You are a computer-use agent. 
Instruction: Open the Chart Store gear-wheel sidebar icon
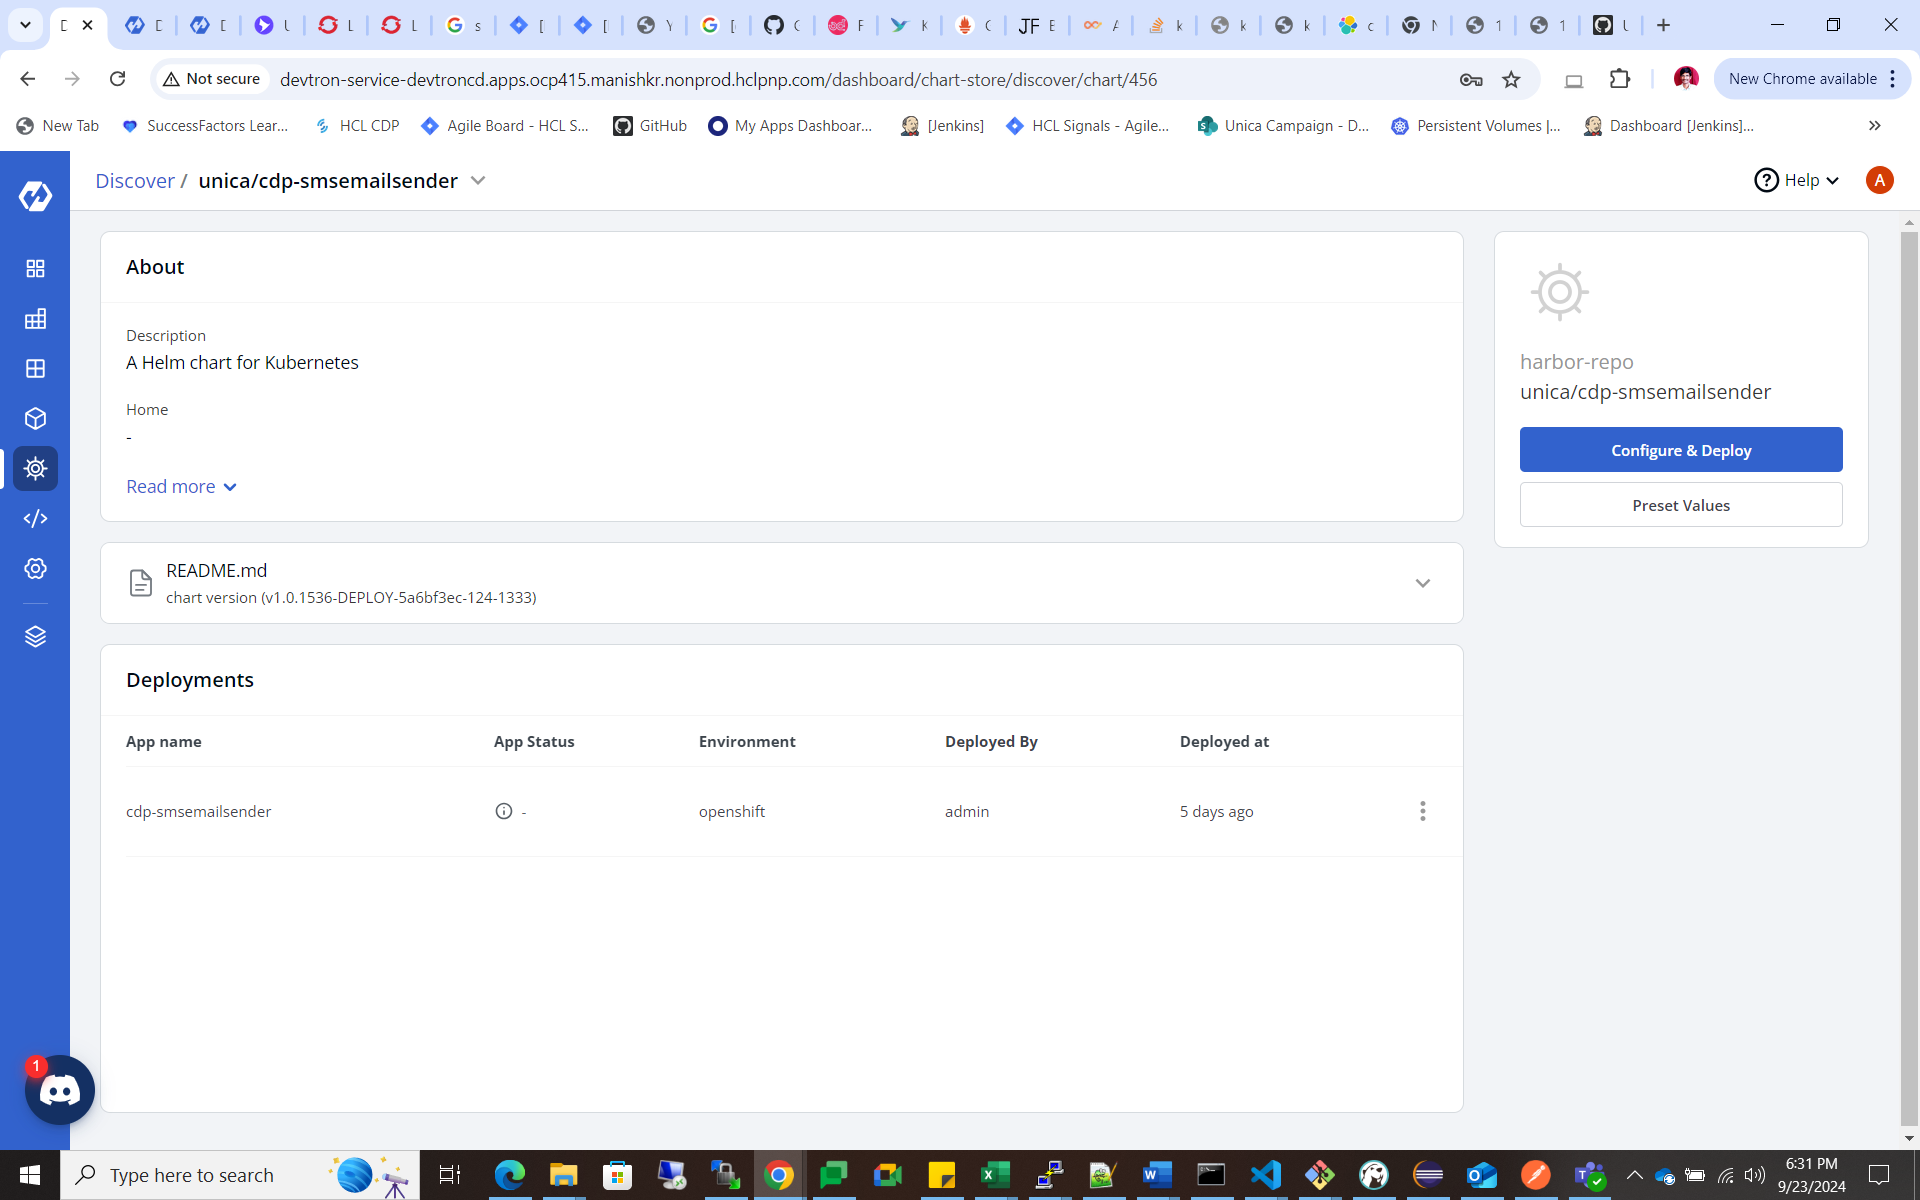35,468
